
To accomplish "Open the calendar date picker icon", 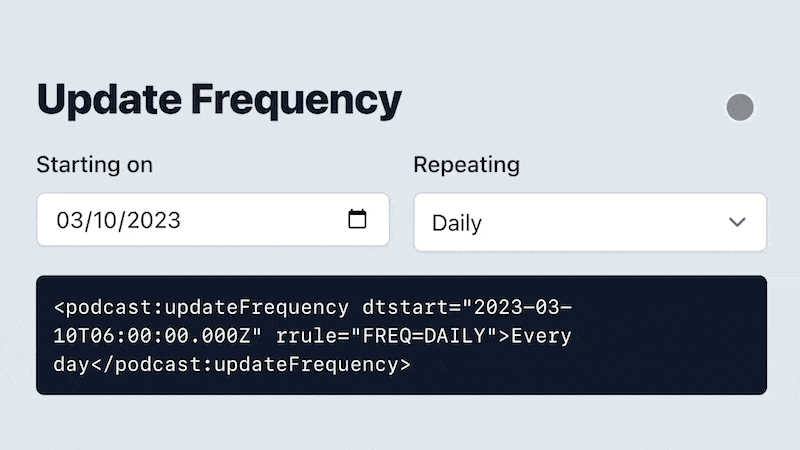I will [x=357, y=219].
